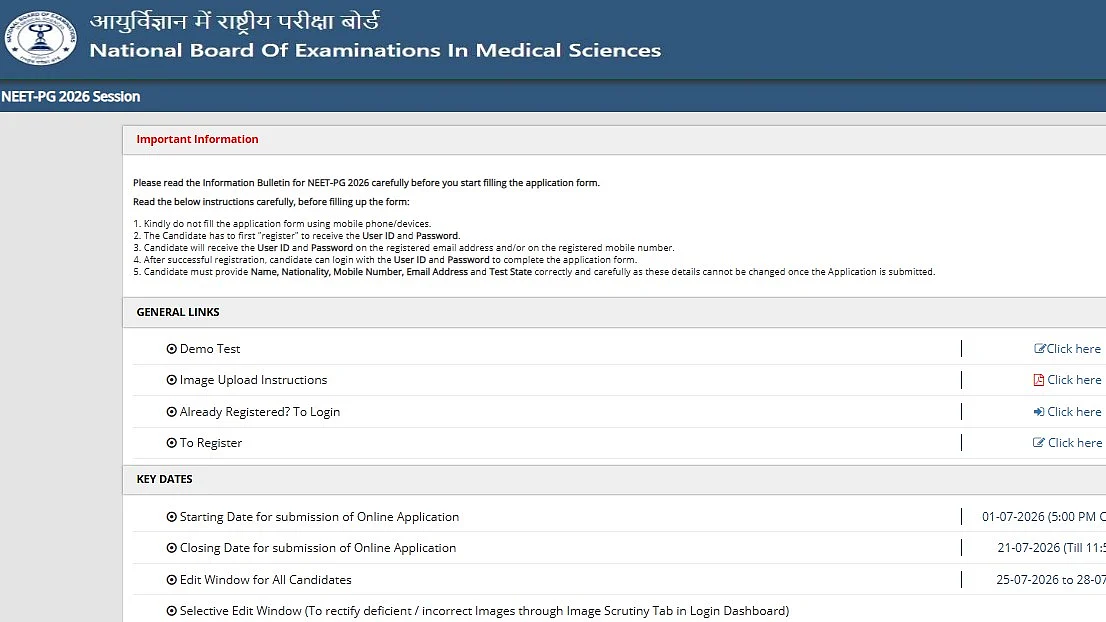The width and height of the screenshot is (1106, 622).
Task: Click the Hindi board title text
Action: pyautogui.click(x=235, y=21)
